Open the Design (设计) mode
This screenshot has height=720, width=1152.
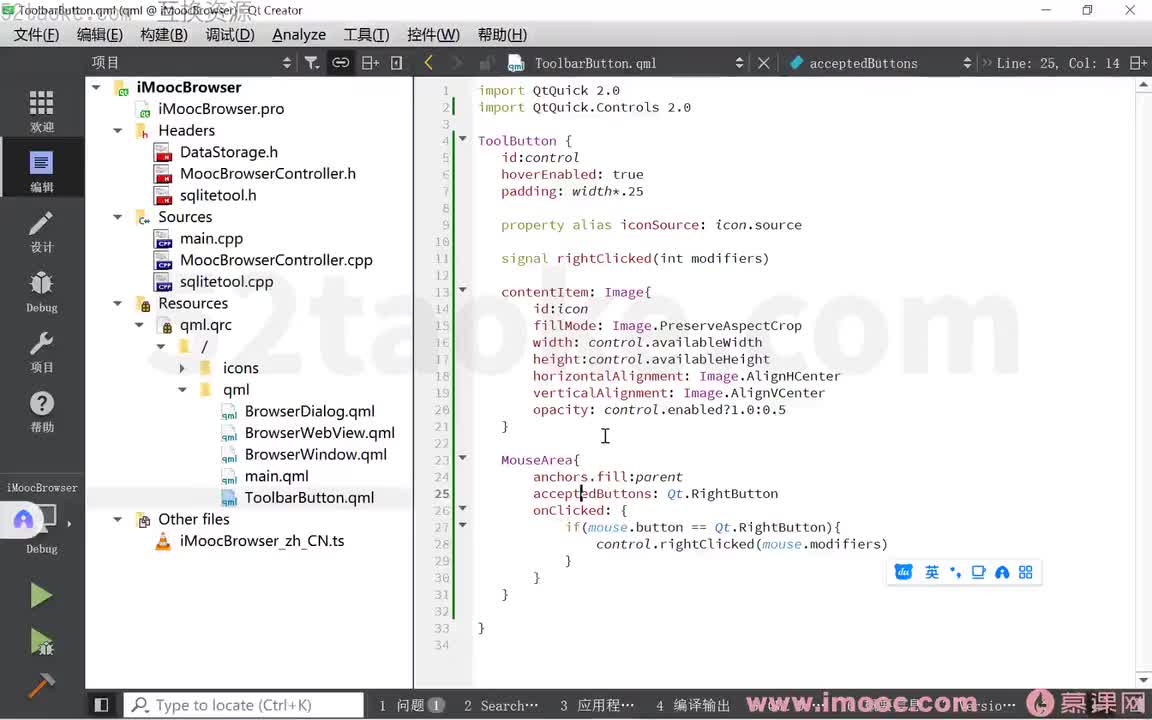click(41, 231)
